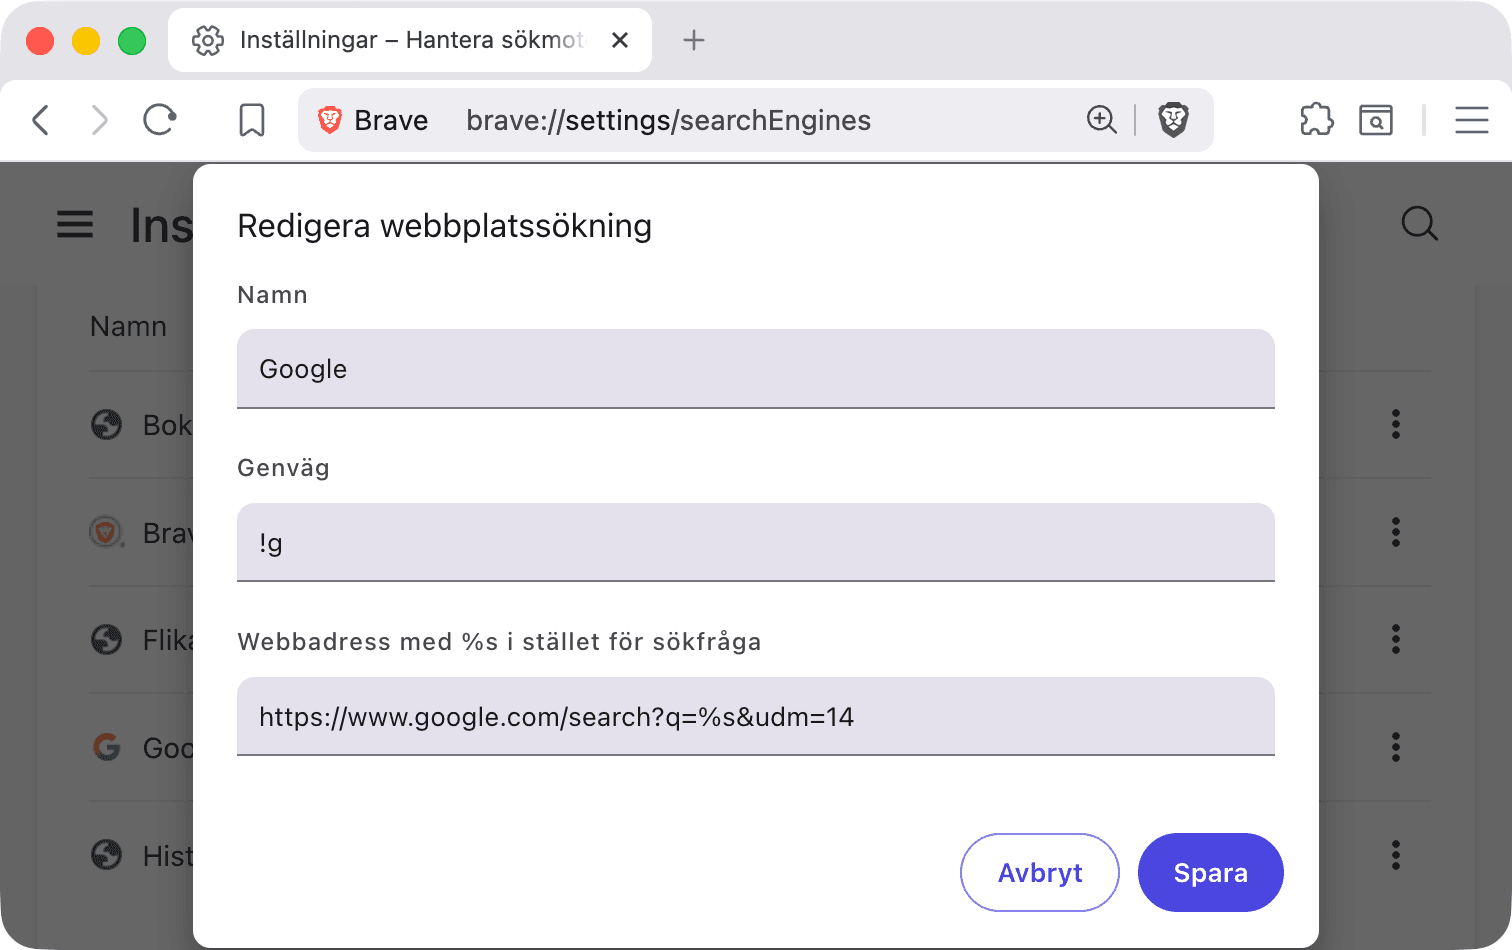Open more options for the Brave row
The height and width of the screenshot is (950, 1512).
coord(1396,532)
